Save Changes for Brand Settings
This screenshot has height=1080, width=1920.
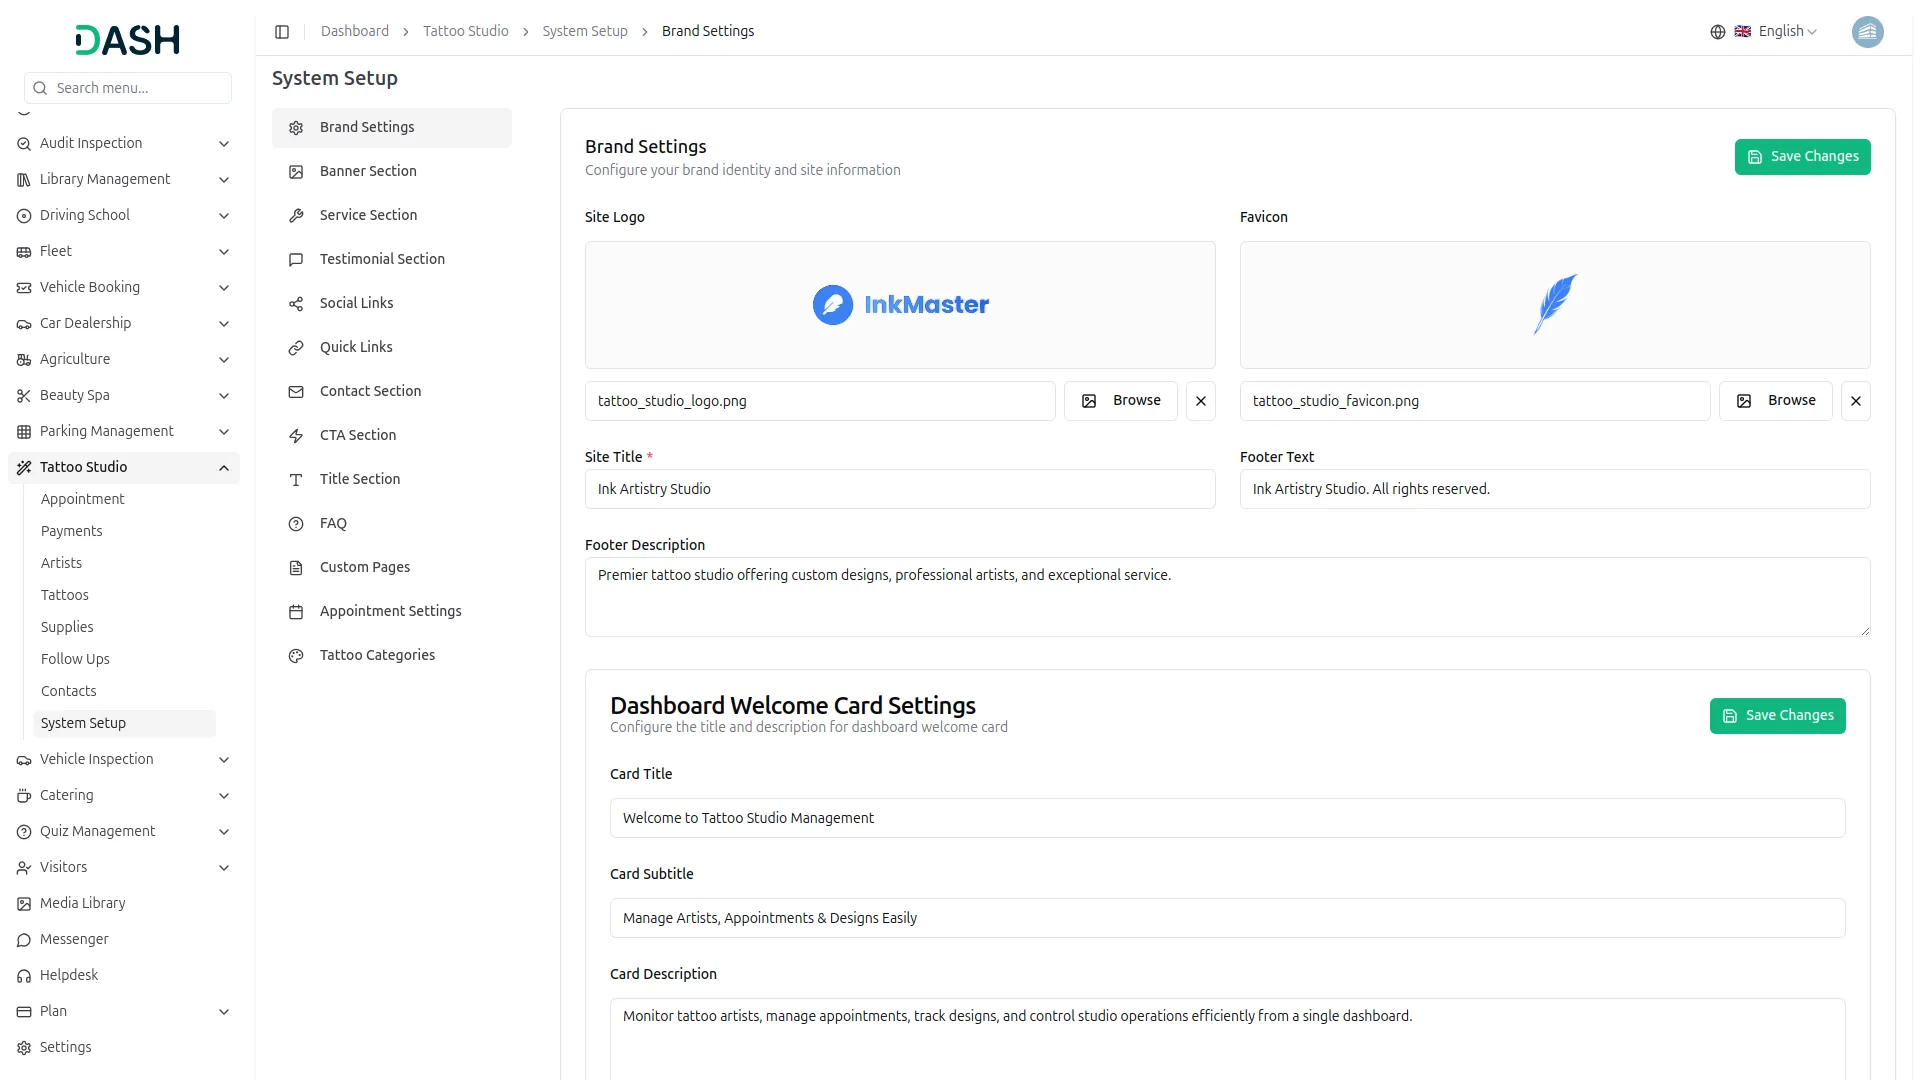(x=1801, y=157)
